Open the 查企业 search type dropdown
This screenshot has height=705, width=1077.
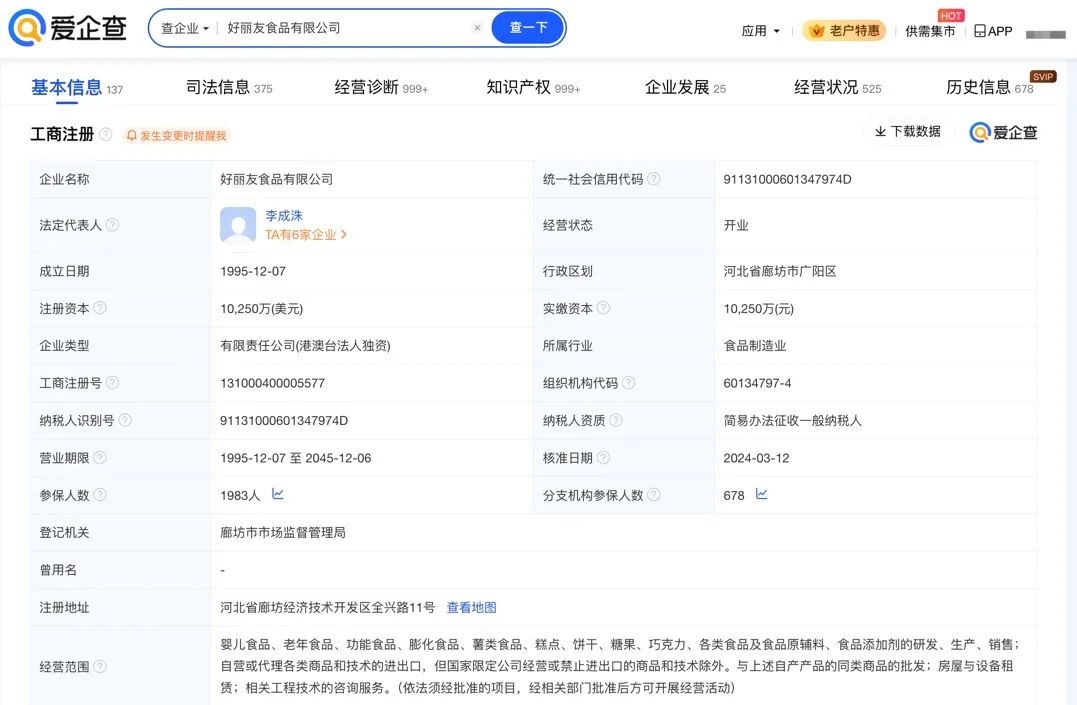pyautogui.click(x=185, y=28)
